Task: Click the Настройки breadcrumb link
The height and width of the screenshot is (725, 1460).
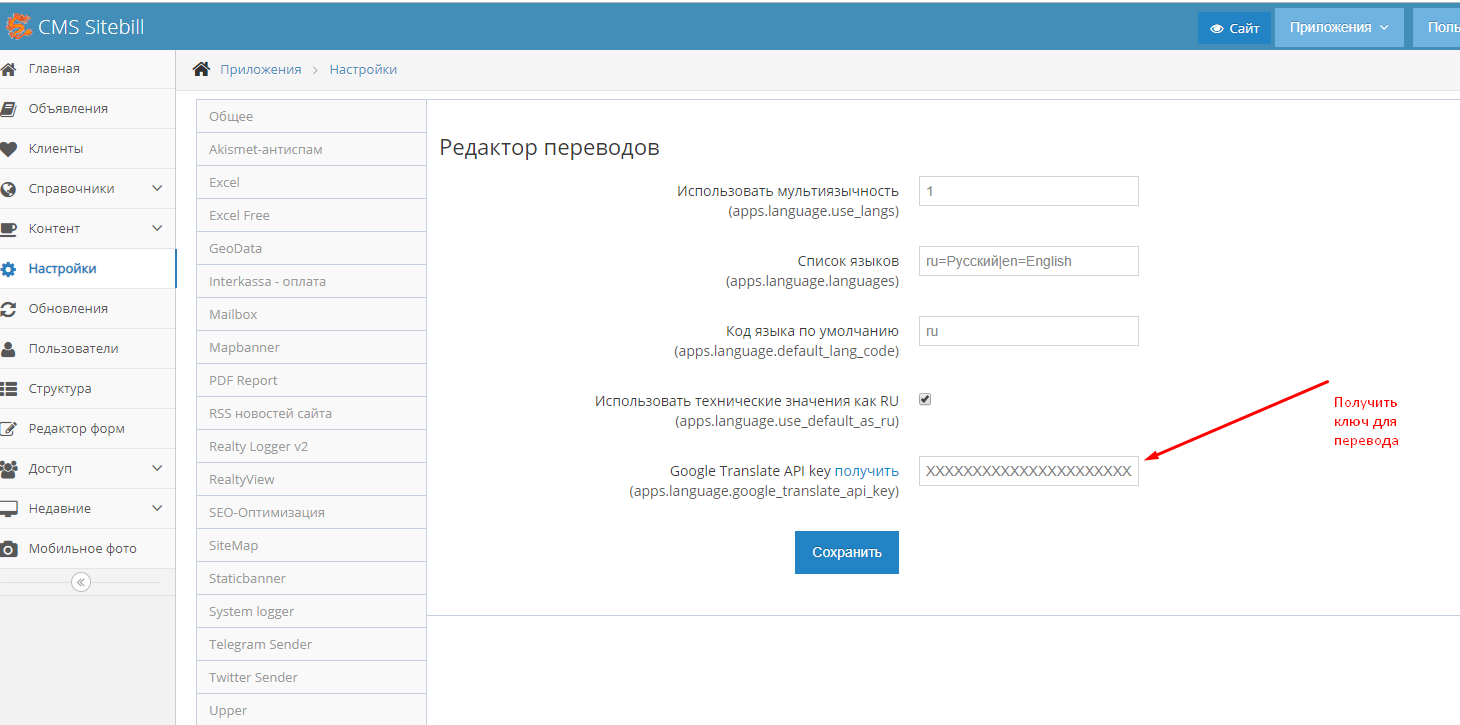Action: (363, 69)
